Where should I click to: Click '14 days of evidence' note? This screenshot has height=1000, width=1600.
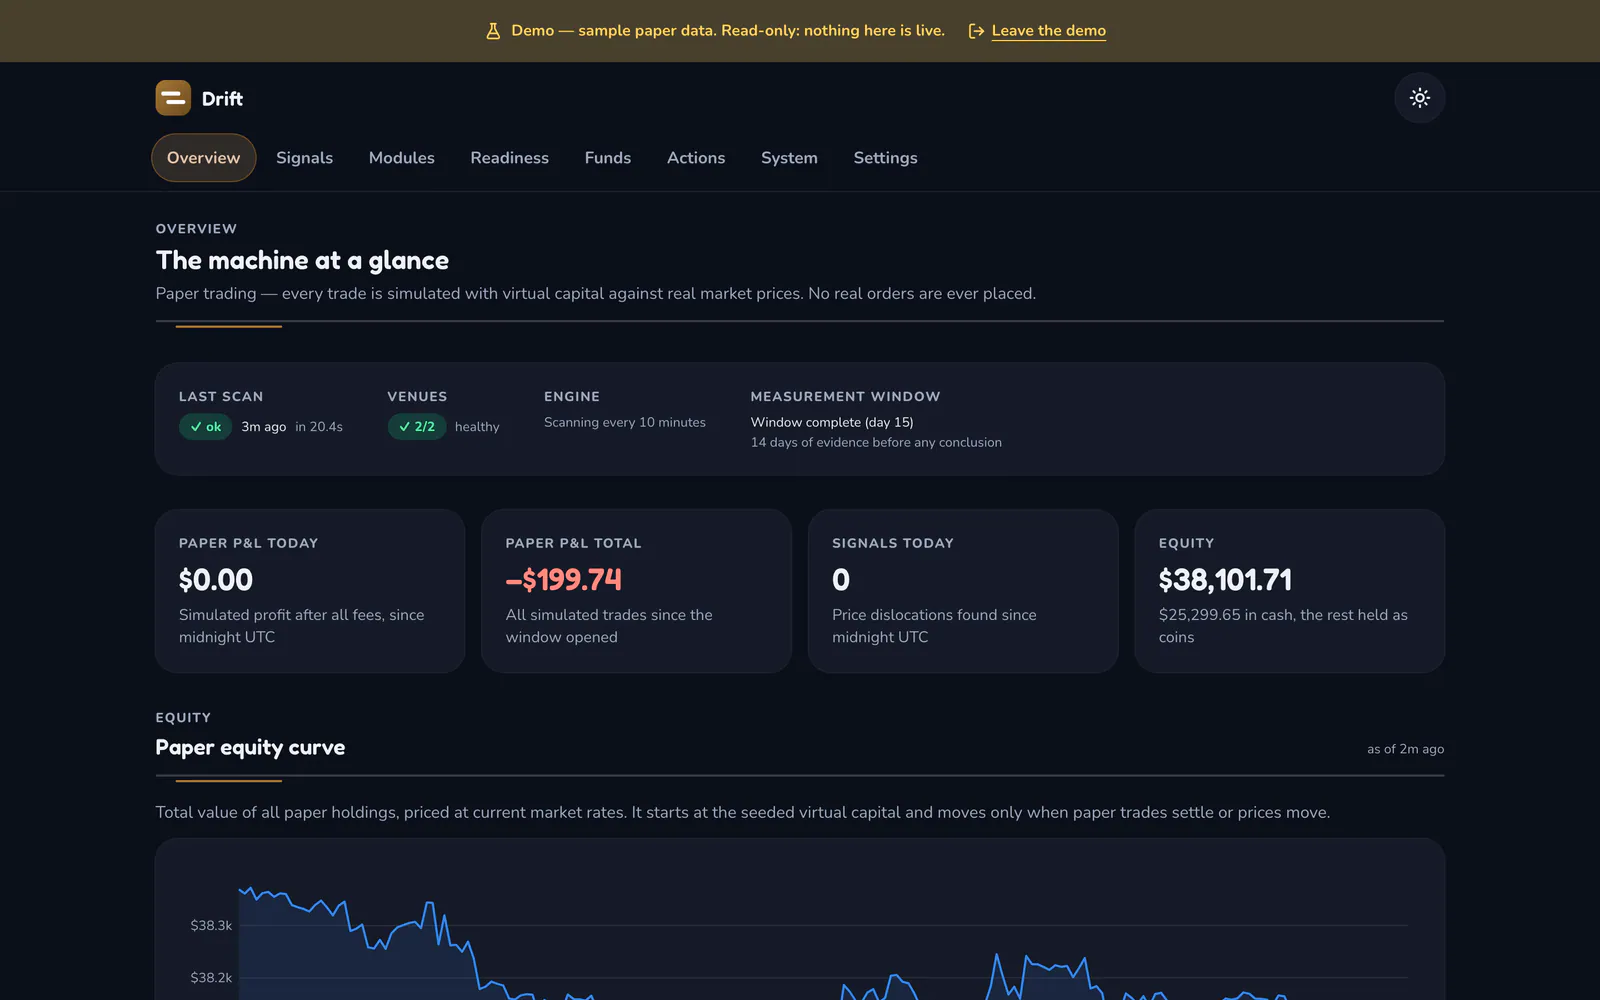[x=876, y=442]
